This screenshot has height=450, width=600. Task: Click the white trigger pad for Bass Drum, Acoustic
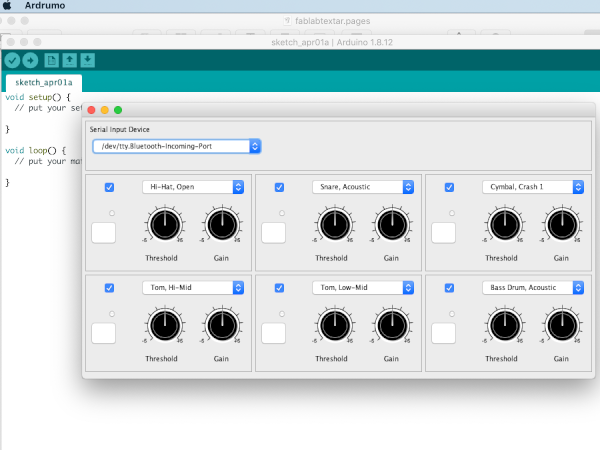tap(443, 333)
